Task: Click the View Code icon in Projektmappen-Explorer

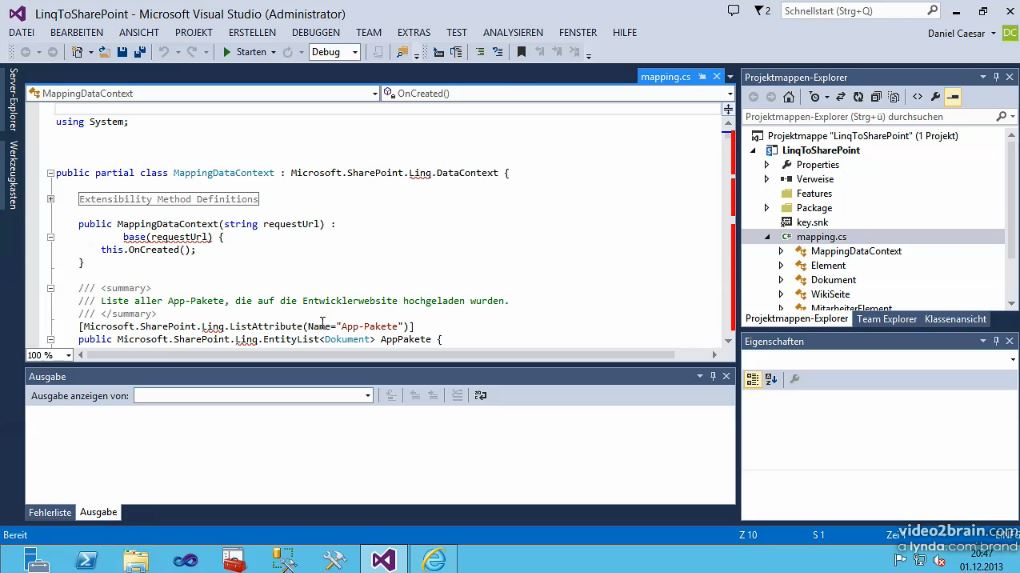Action: pos(917,97)
